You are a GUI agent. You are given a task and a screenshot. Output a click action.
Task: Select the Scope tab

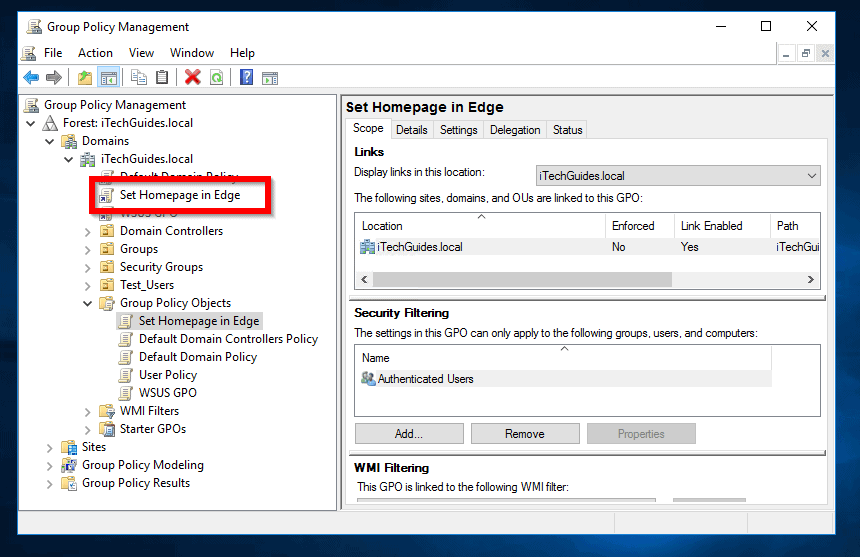coord(368,128)
